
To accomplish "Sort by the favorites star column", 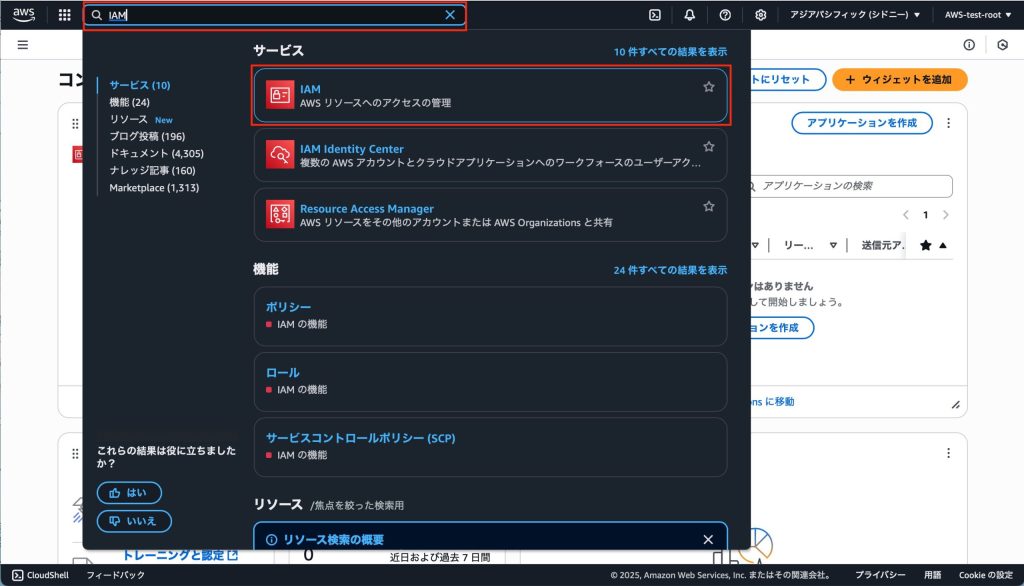I will click(x=933, y=246).
